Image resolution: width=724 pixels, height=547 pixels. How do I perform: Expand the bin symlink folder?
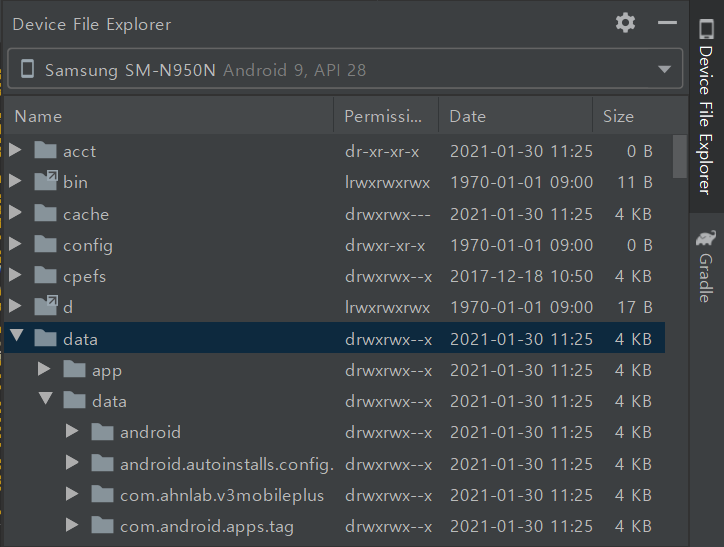[15, 180]
